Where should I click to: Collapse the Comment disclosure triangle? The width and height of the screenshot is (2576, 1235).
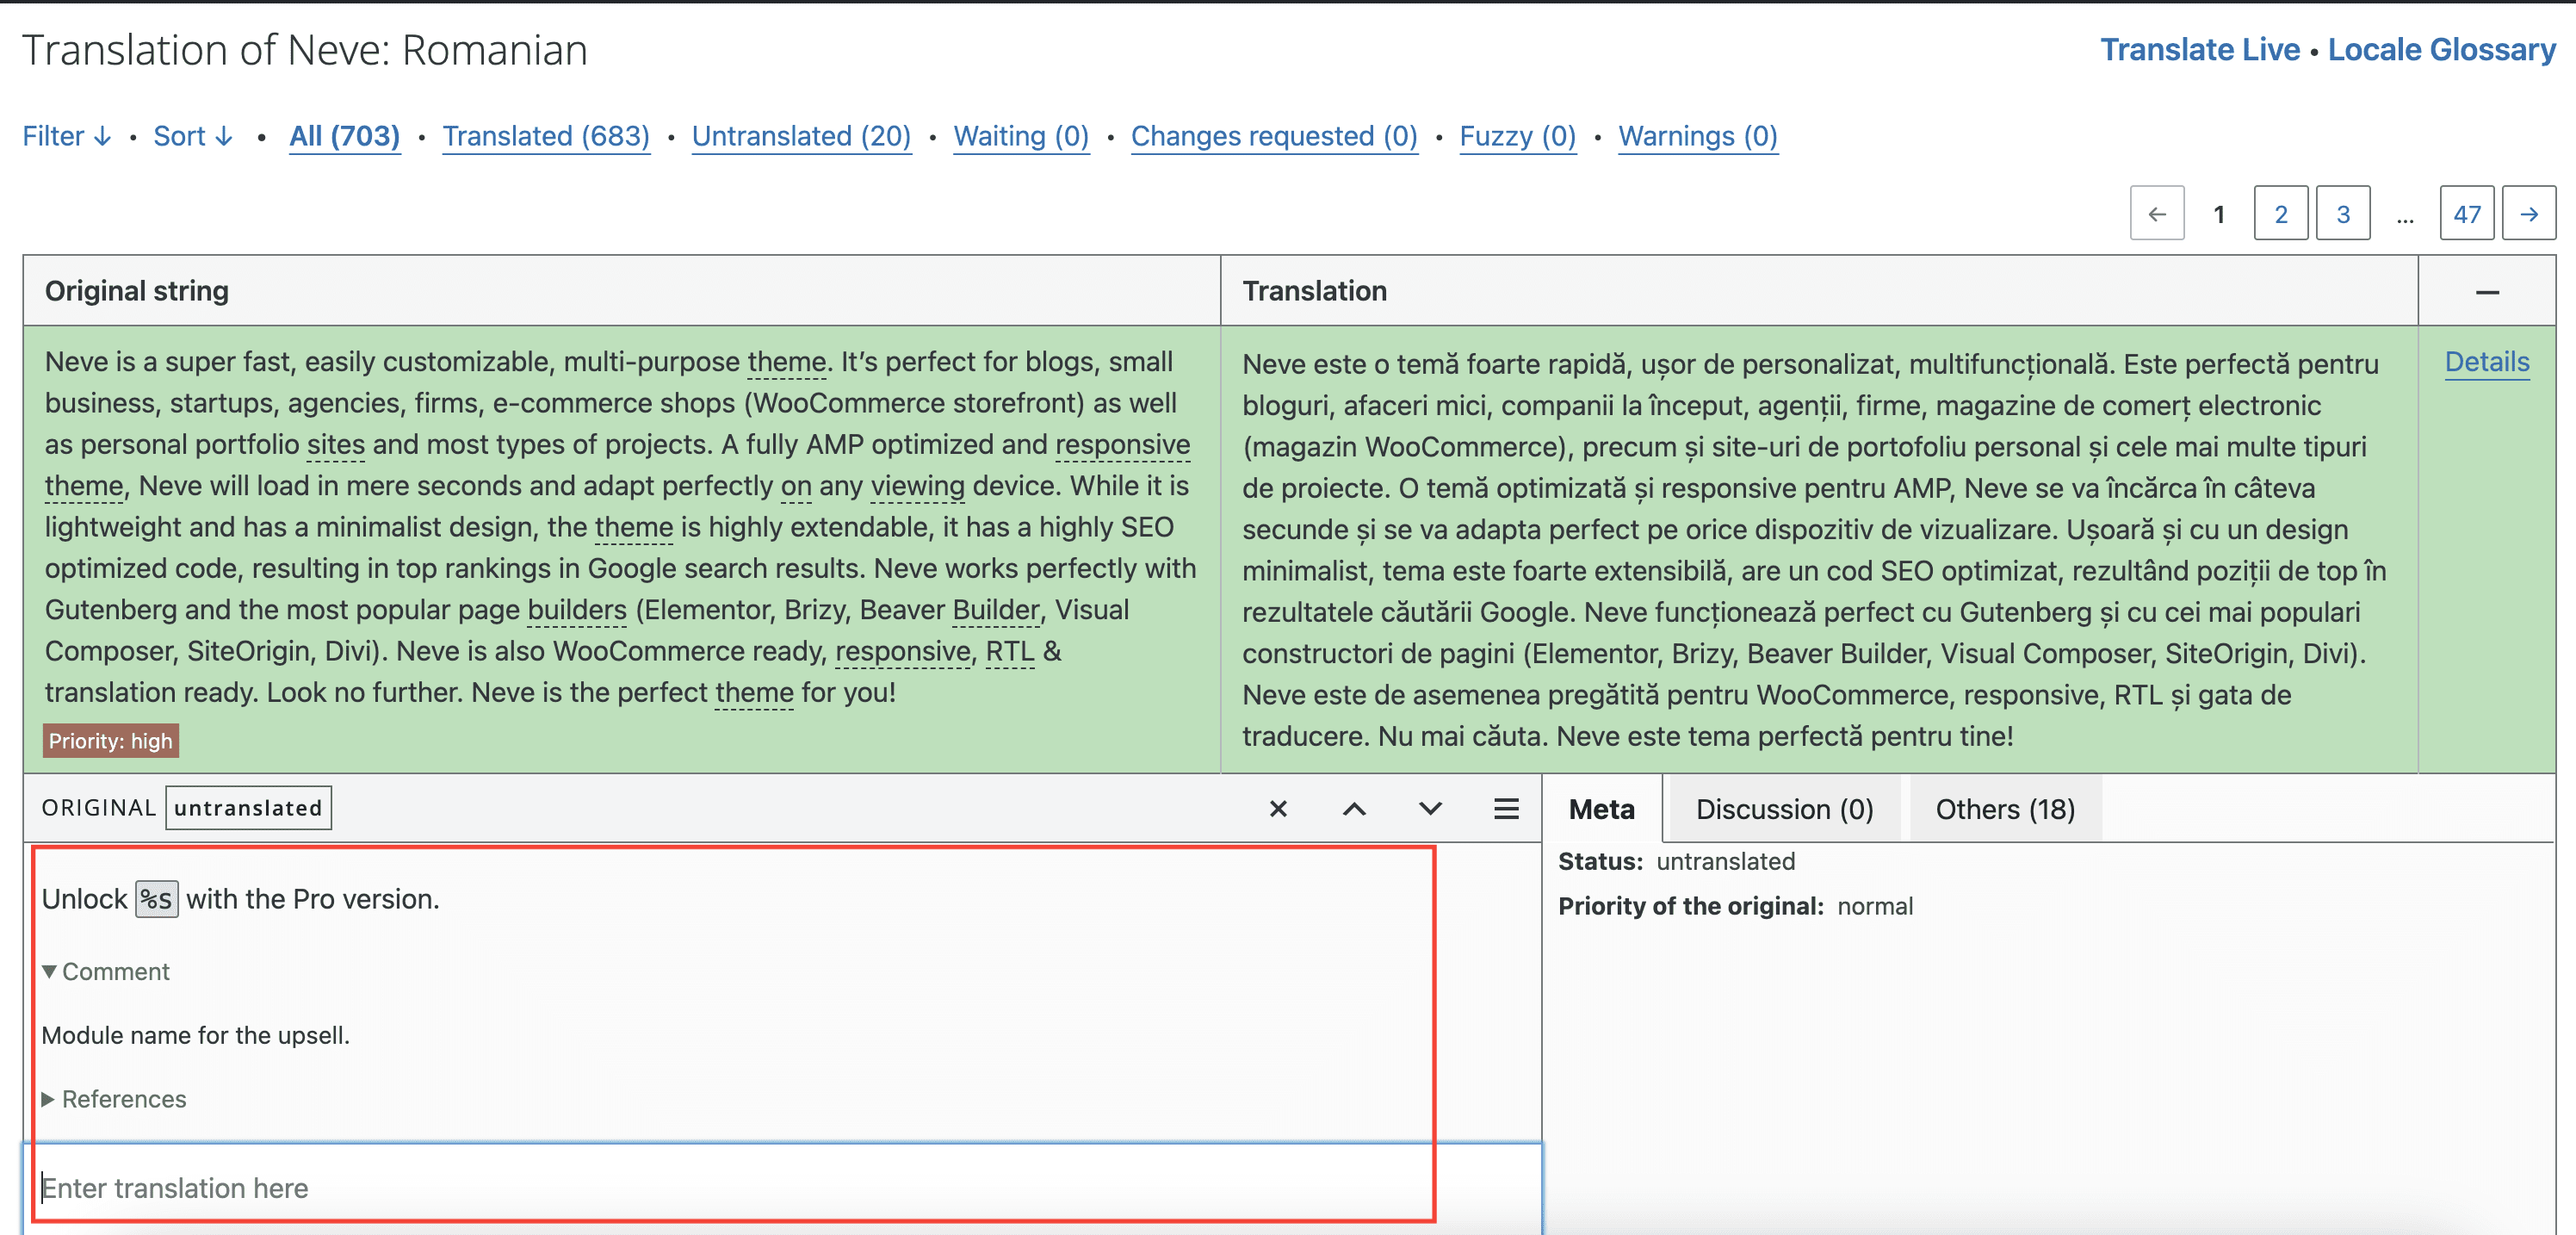pos(49,971)
